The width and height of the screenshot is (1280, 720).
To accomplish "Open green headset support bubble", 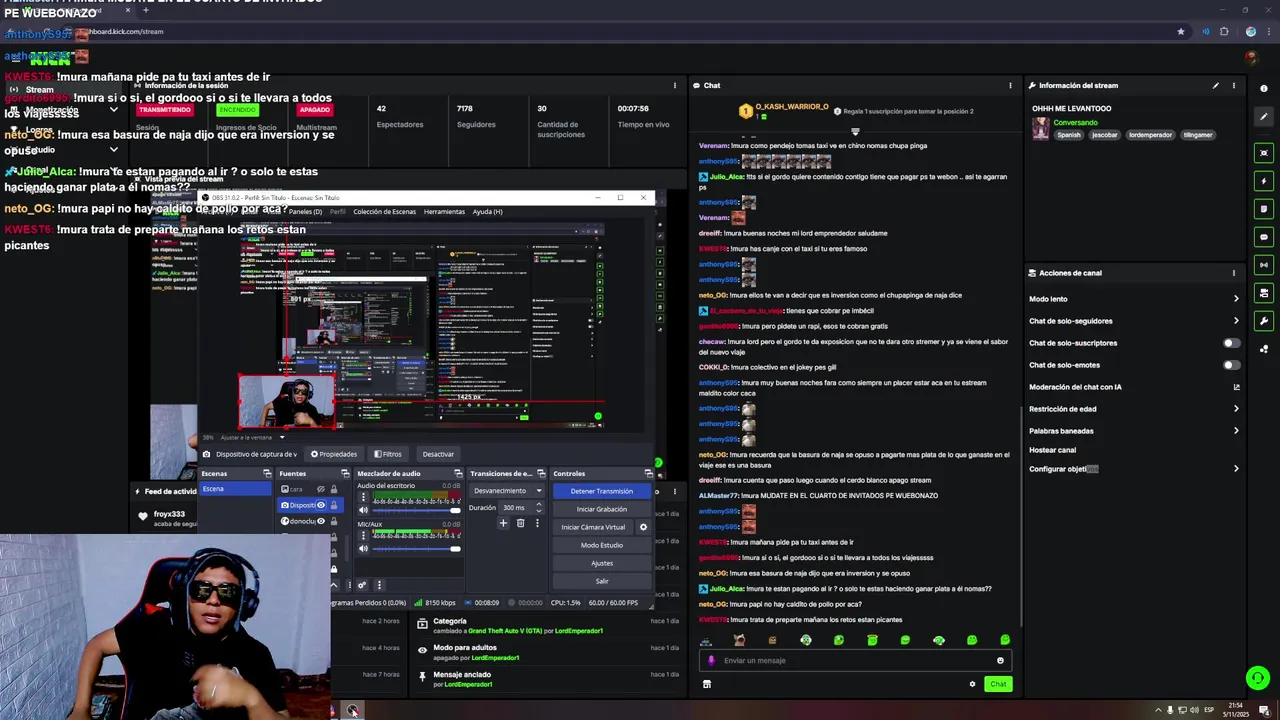I will tap(1257, 678).
